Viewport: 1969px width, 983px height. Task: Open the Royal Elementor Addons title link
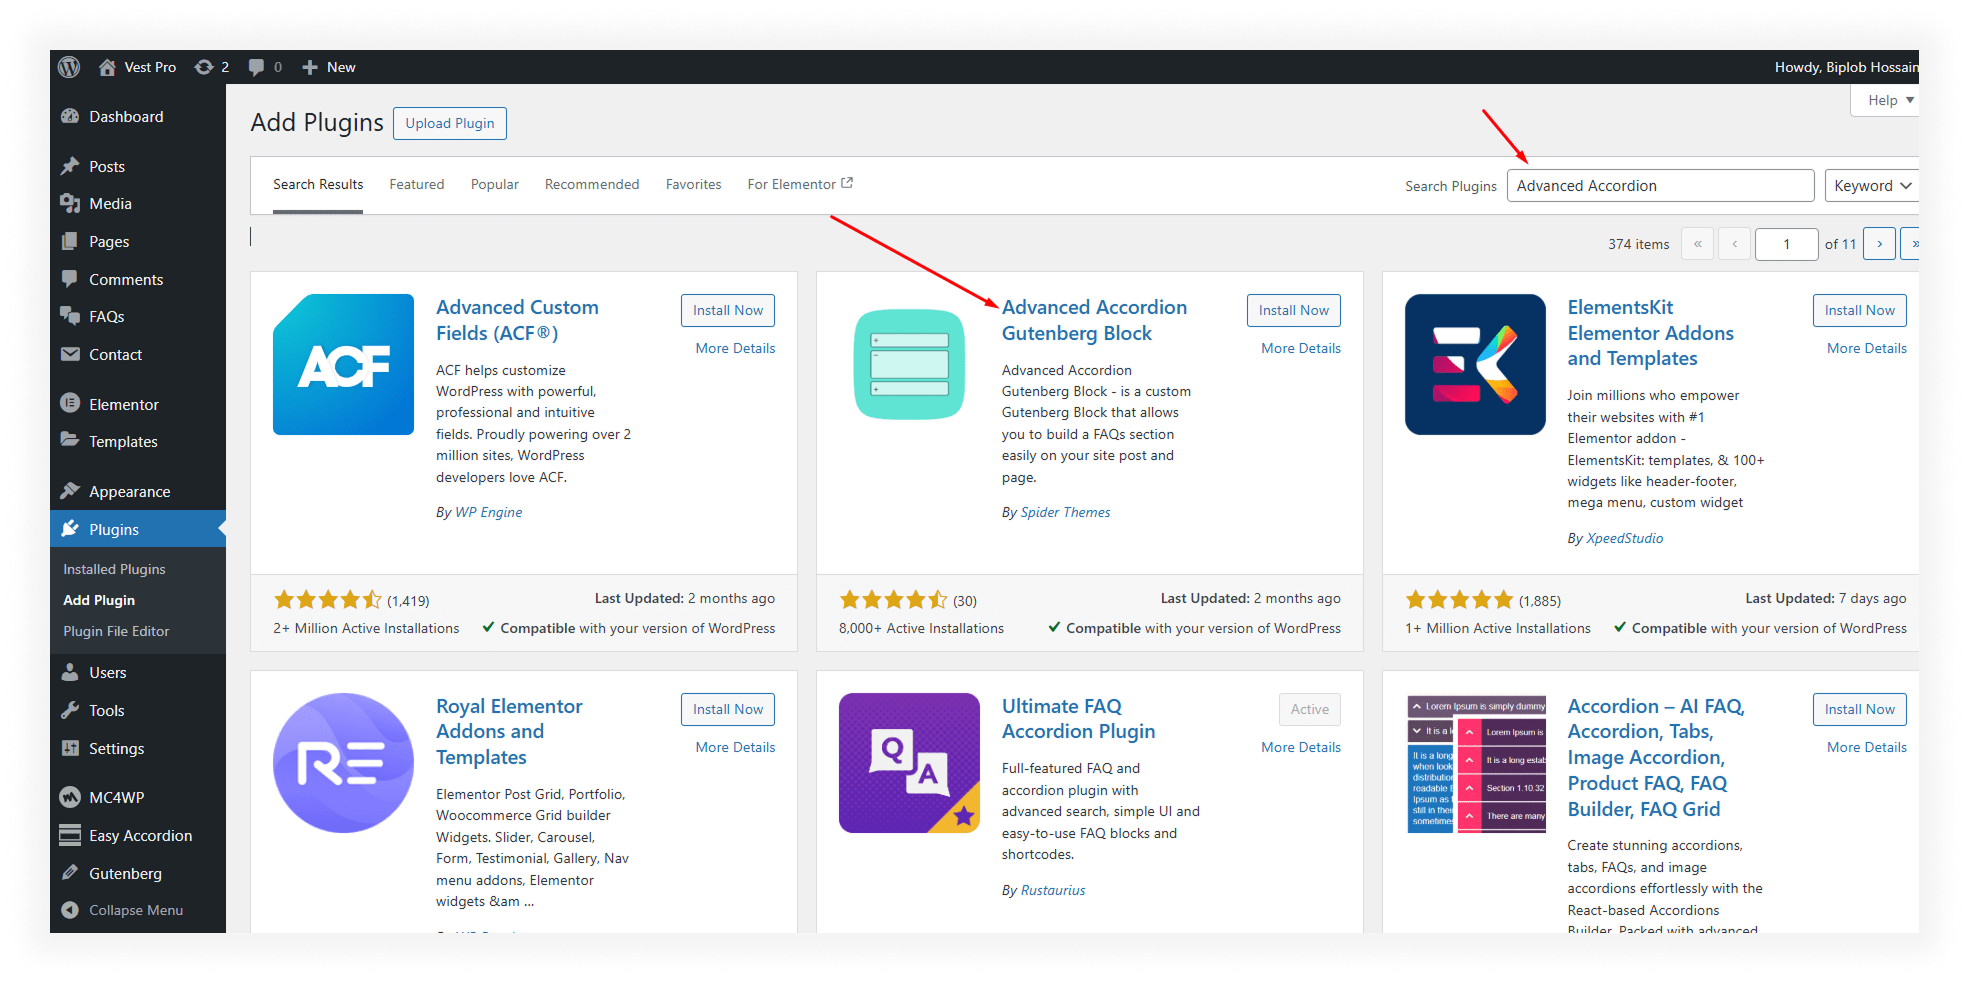coord(509,732)
